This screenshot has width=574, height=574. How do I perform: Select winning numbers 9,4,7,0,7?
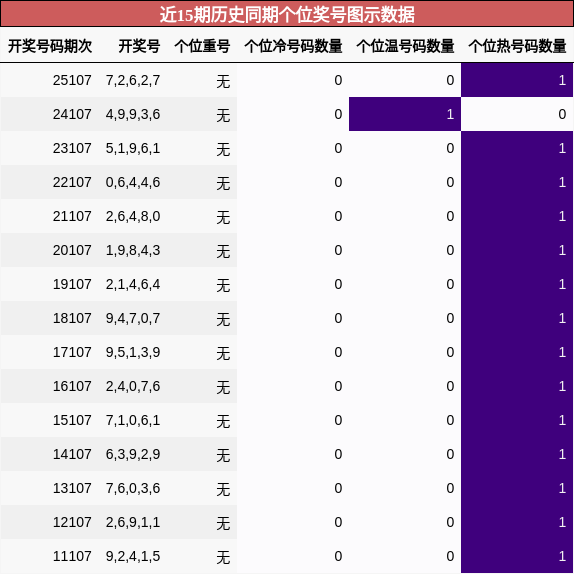133,319
